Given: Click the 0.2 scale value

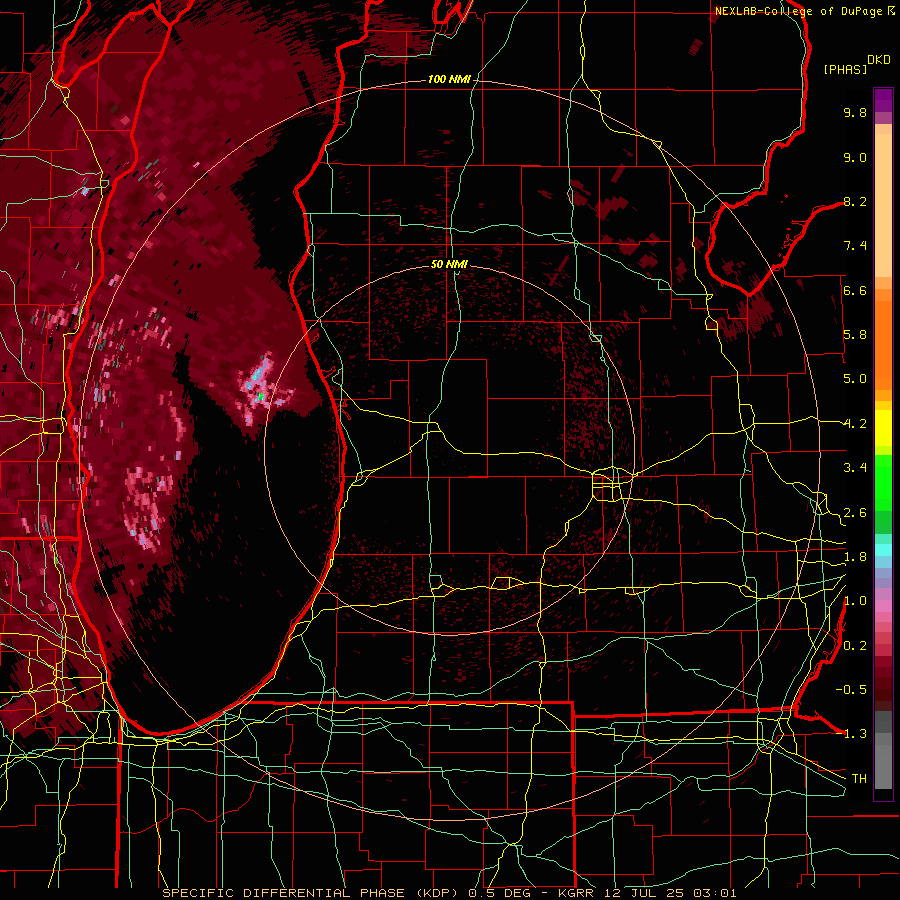Looking at the screenshot, I should [855, 646].
